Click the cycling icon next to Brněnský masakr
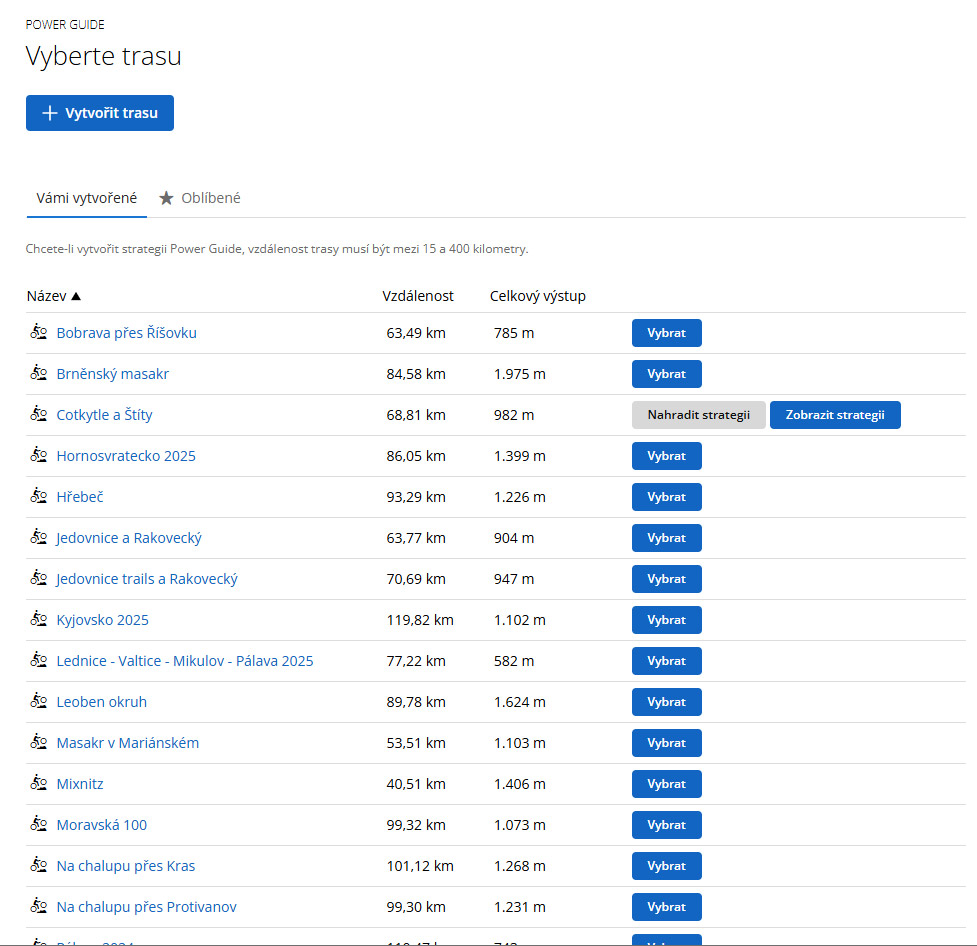 tap(39, 373)
